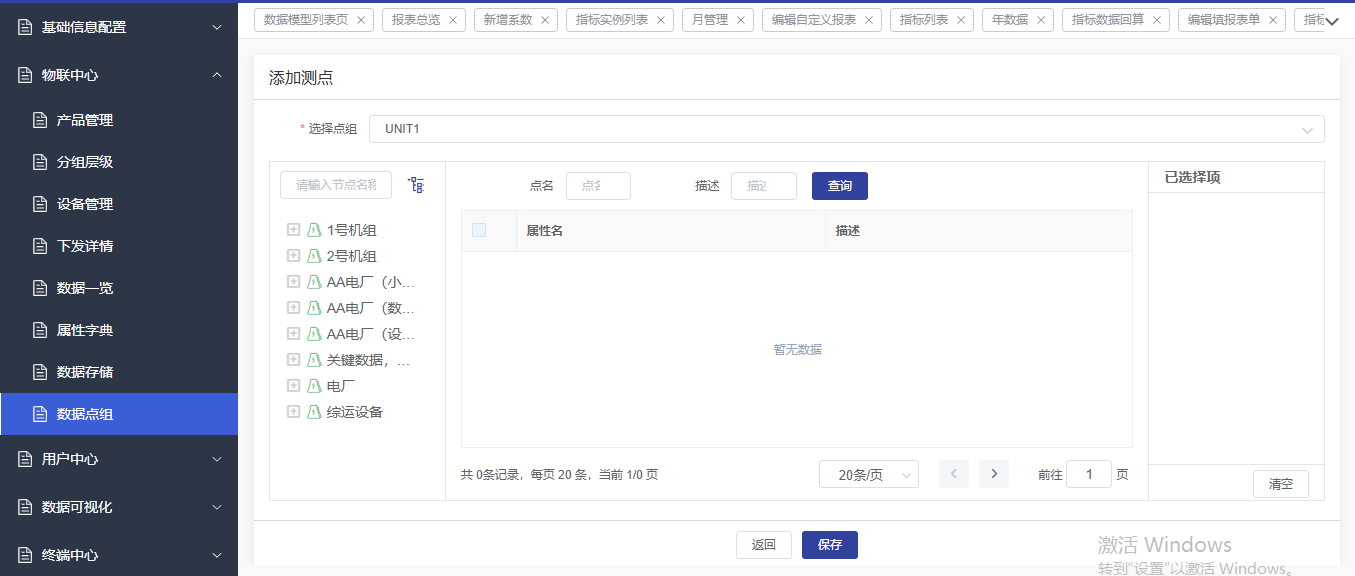
Task: Expand the 用户中心 sidebar menu
Action: tap(119, 459)
